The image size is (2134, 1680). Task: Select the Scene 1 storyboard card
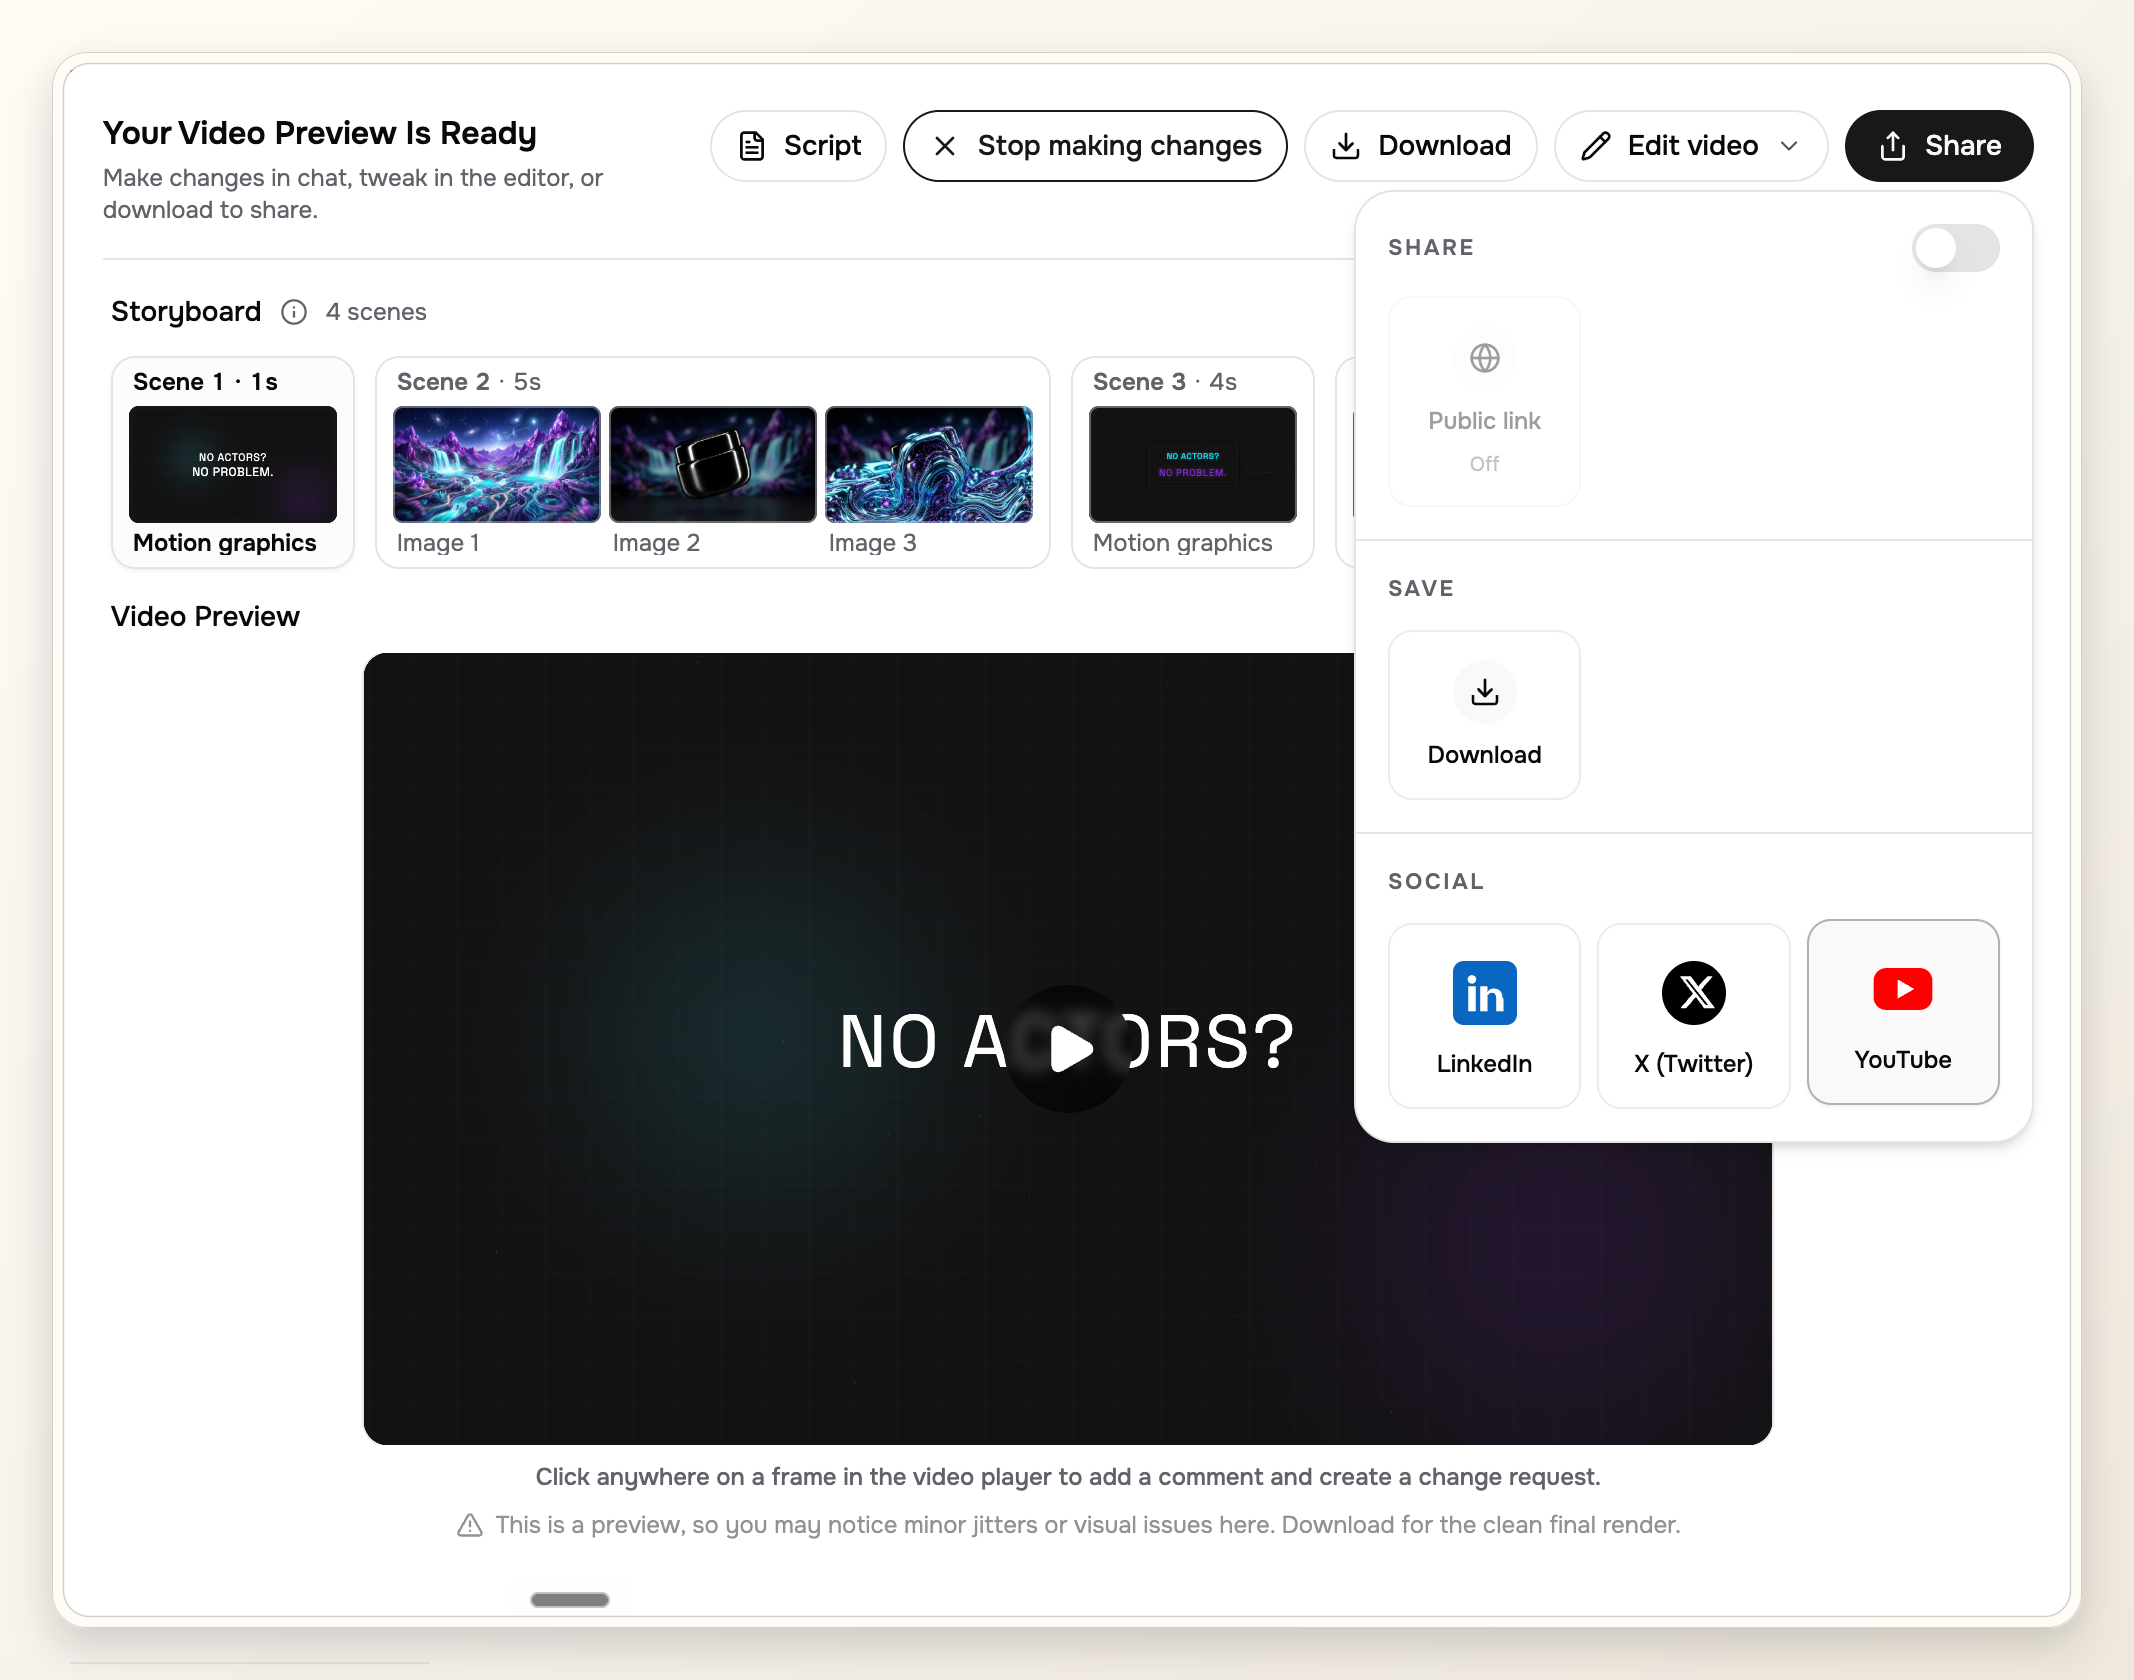pyautogui.click(x=233, y=463)
